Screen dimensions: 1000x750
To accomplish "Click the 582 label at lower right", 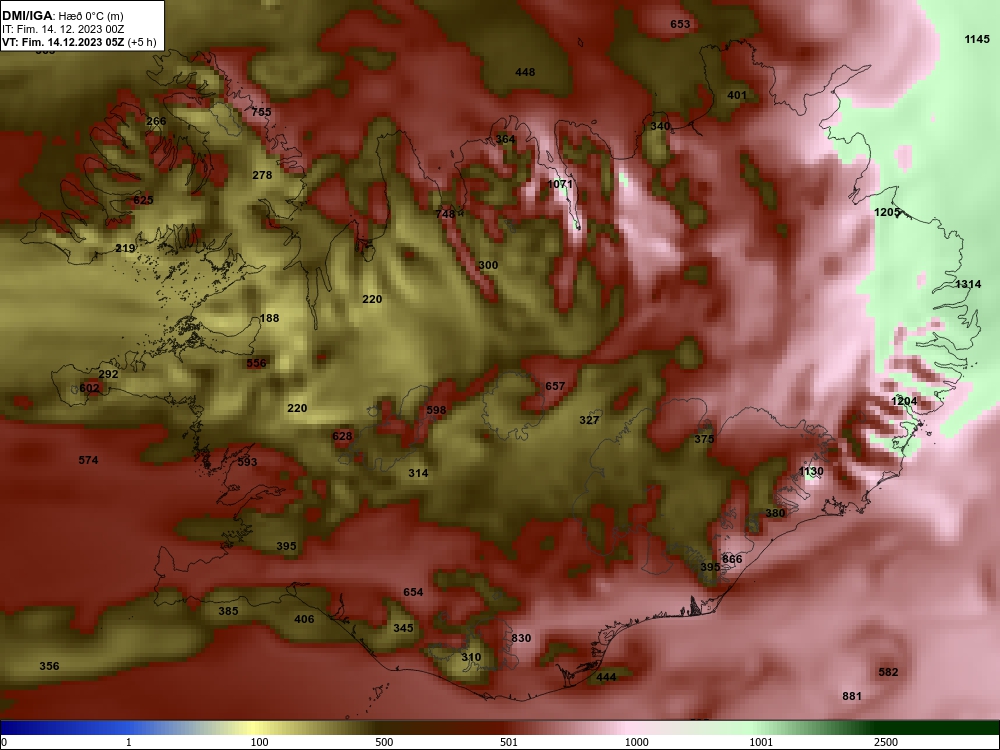I will point(888,672).
